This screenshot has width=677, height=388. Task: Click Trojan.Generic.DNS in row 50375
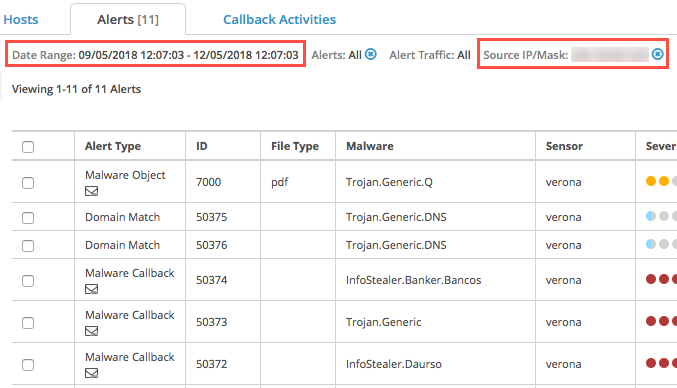pos(396,217)
